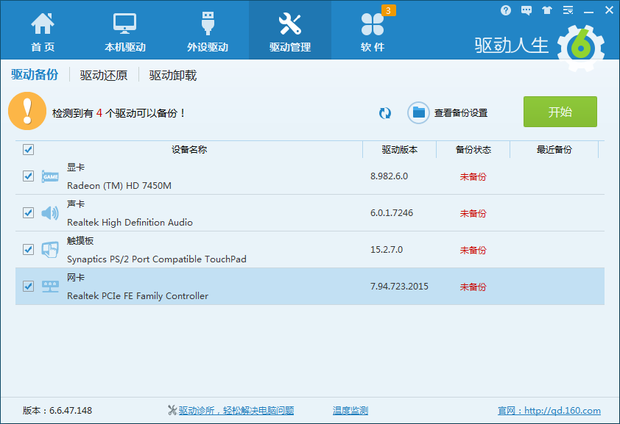Select the Radeon (TM) HD 7450M text
The height and width of the screenshot is (424, 620).
pyautogui.click(x=119, y=186)
